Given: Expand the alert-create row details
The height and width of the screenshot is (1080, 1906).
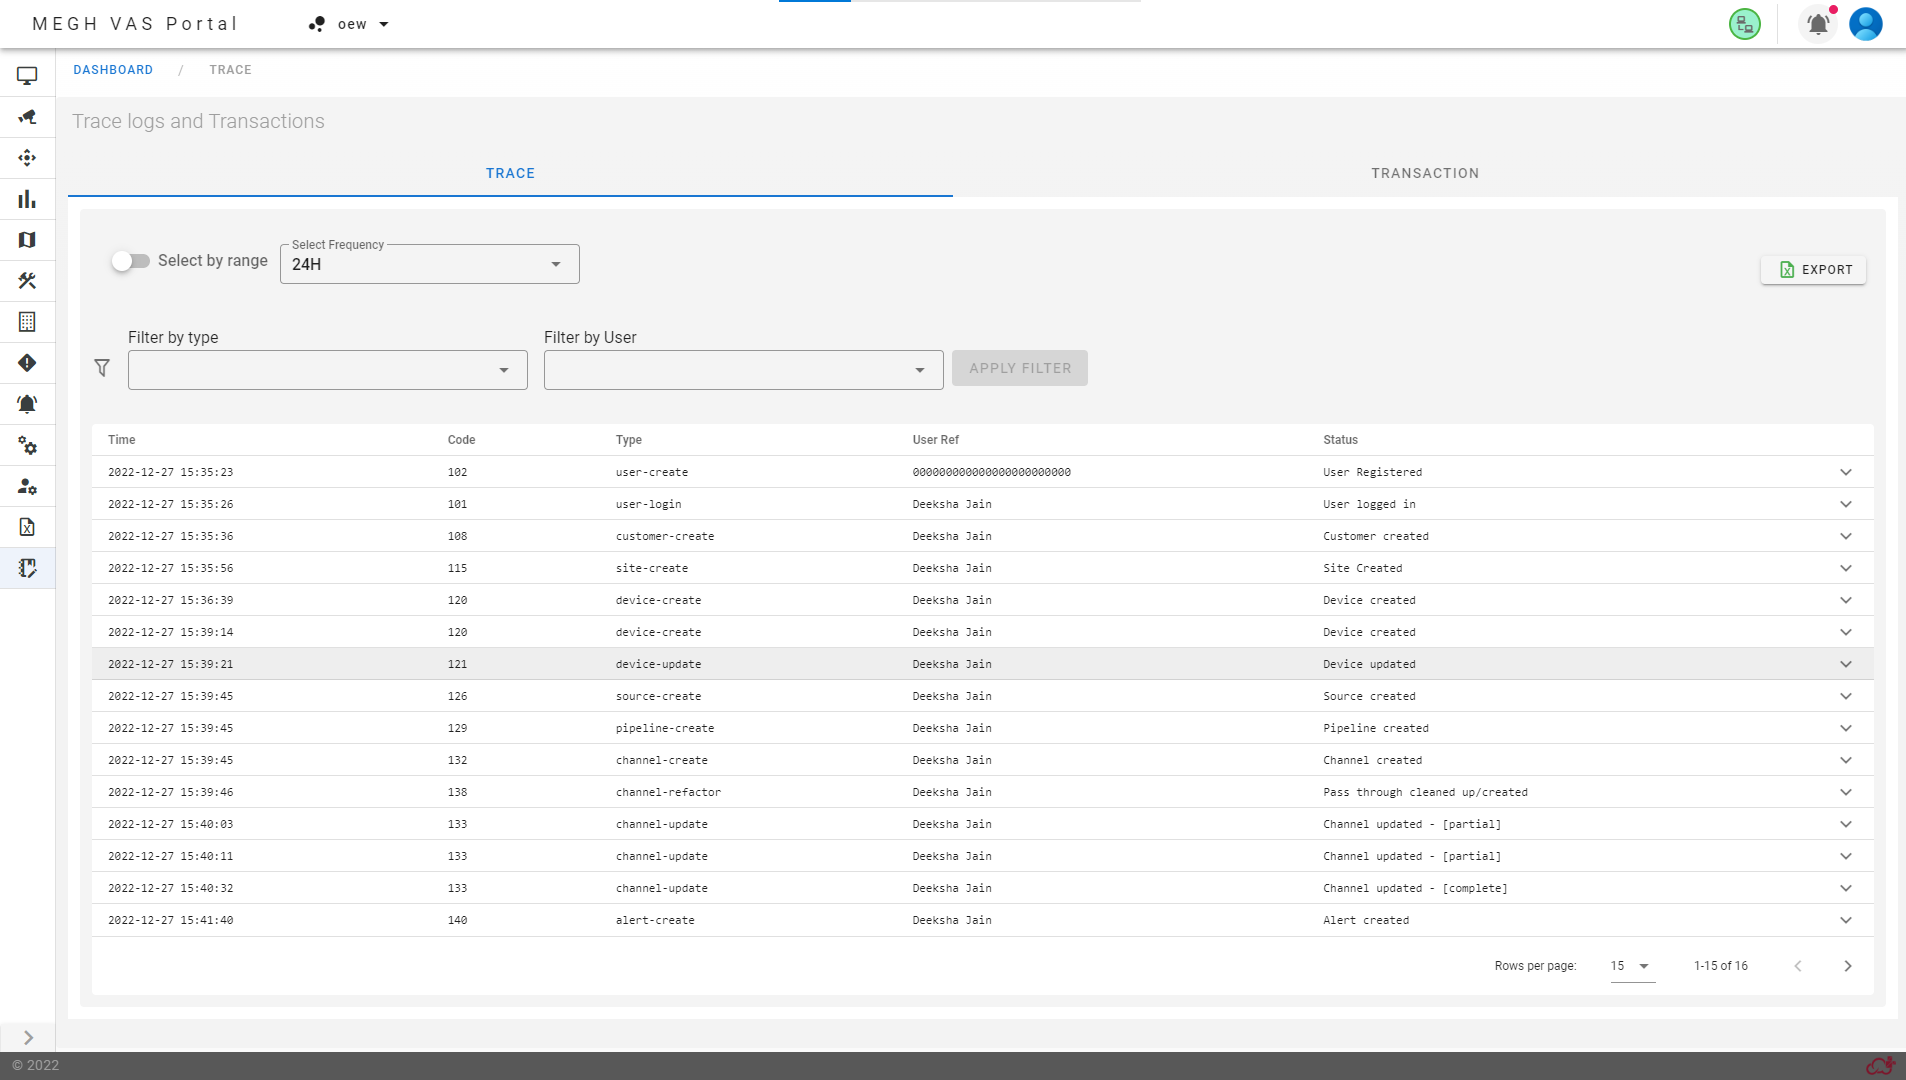Looking at the screenshot, I should pos(1845,920).
